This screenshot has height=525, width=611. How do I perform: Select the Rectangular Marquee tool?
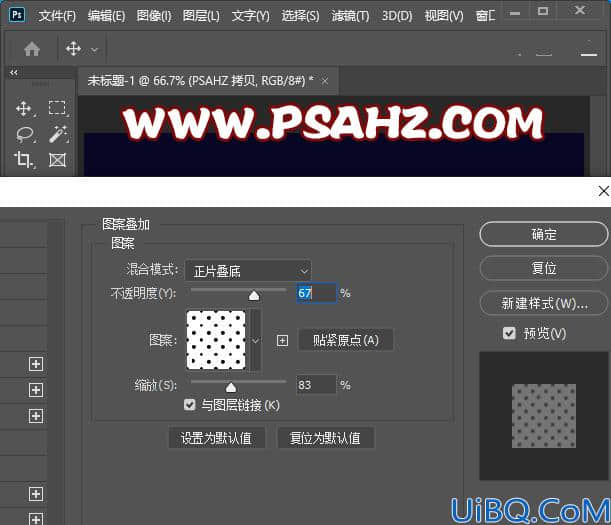tap(58, 108)
